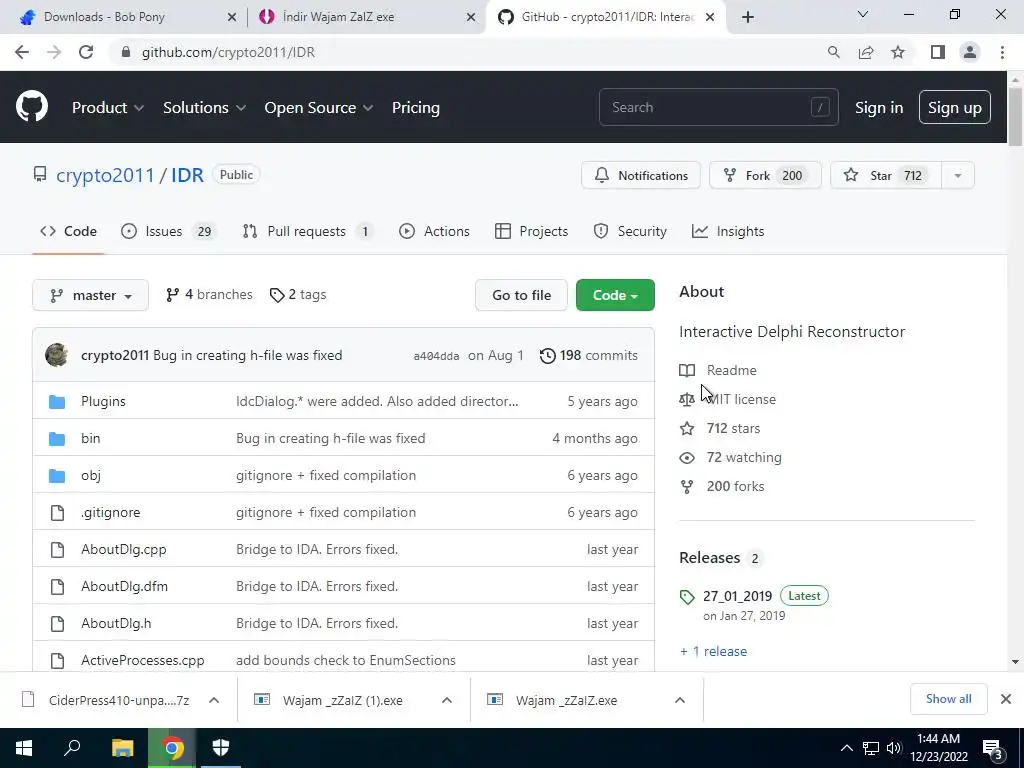Select the Code tab
The width and height of the screenshot is (1024, 768).
(x=69, y=231)
